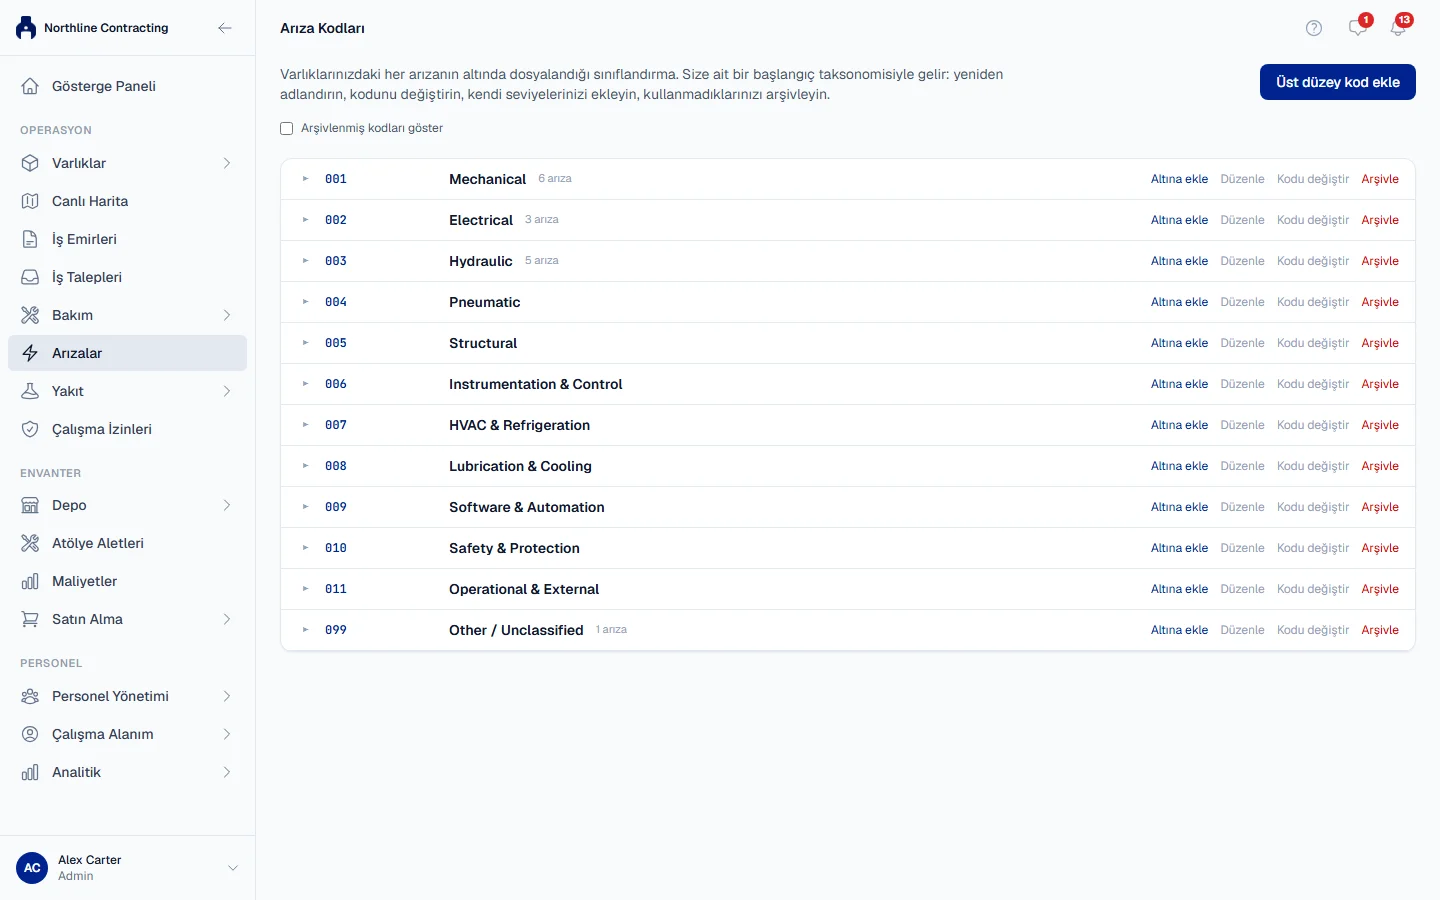Expand the Varlıklar sidebar submenu chevron

pyautogui.click(x=227, y=163)
